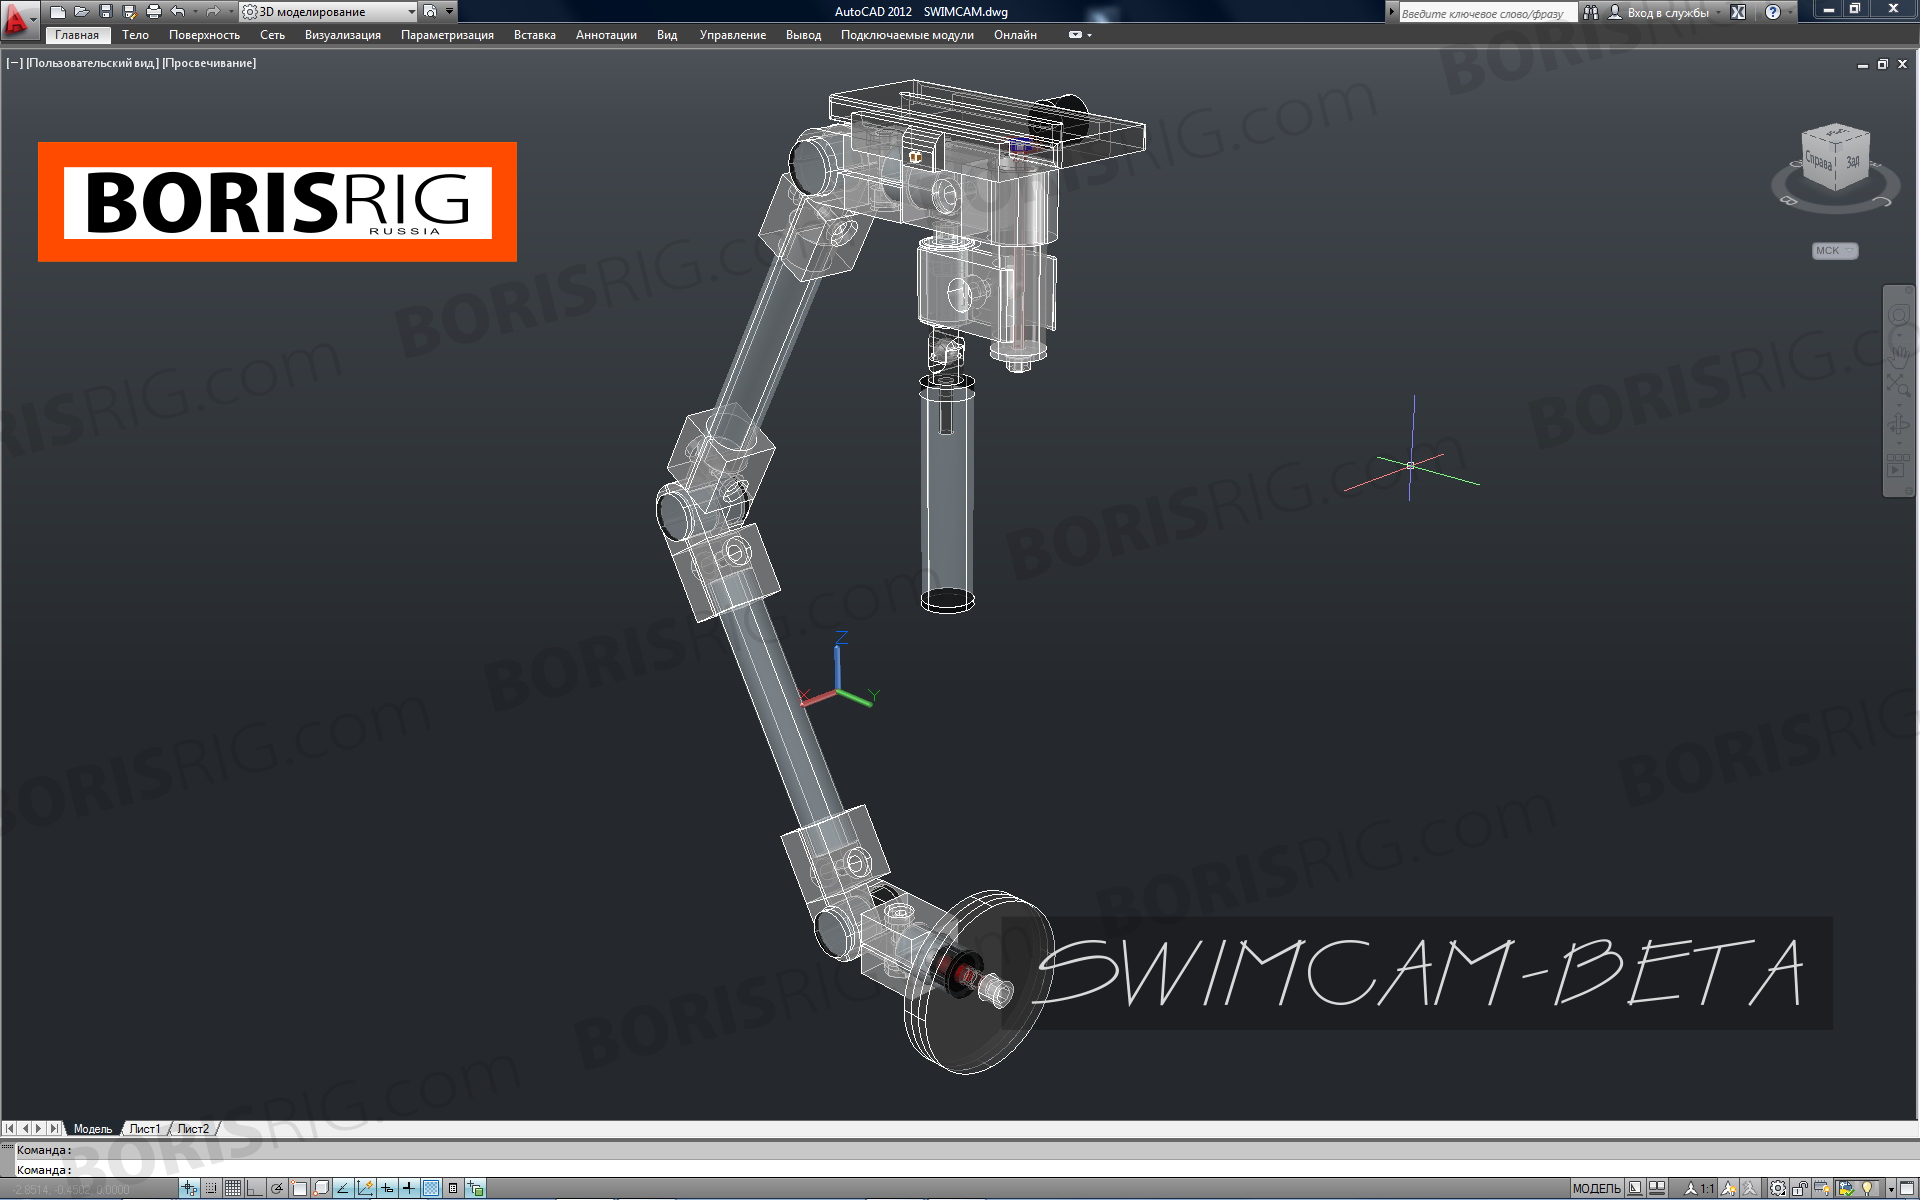Expand Quick Access Toolbar customize arrow
The height and width of the screenshot is (1200, 1920).
click(449, 12)
